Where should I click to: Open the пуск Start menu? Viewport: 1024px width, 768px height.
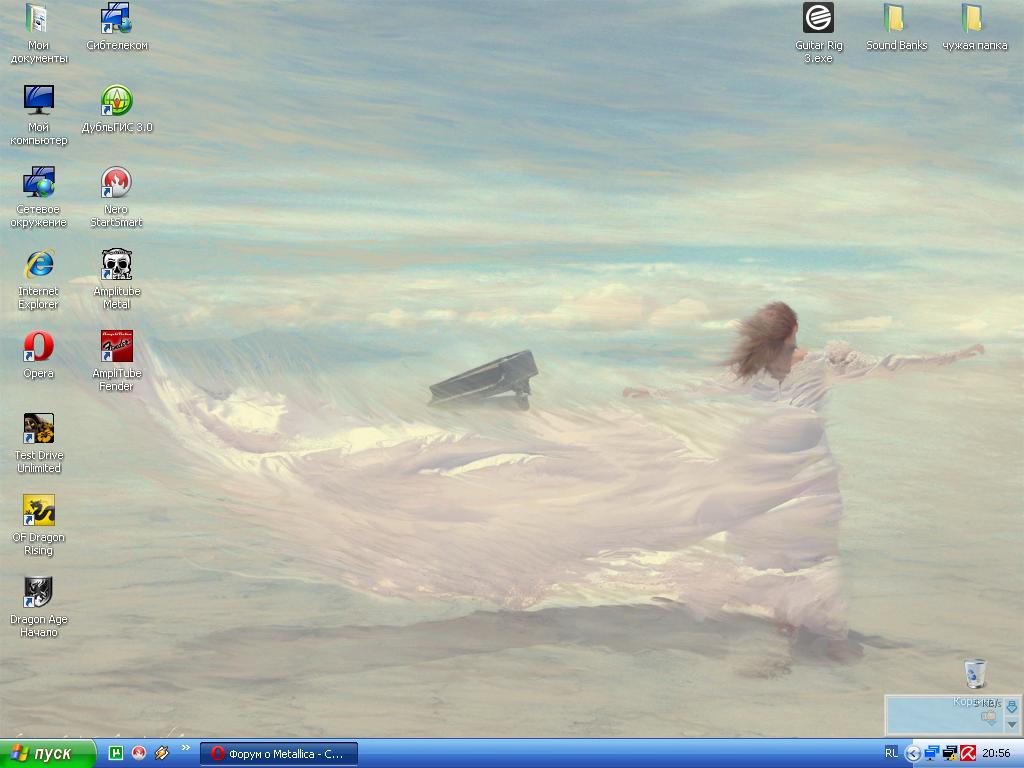pos(47,754)
